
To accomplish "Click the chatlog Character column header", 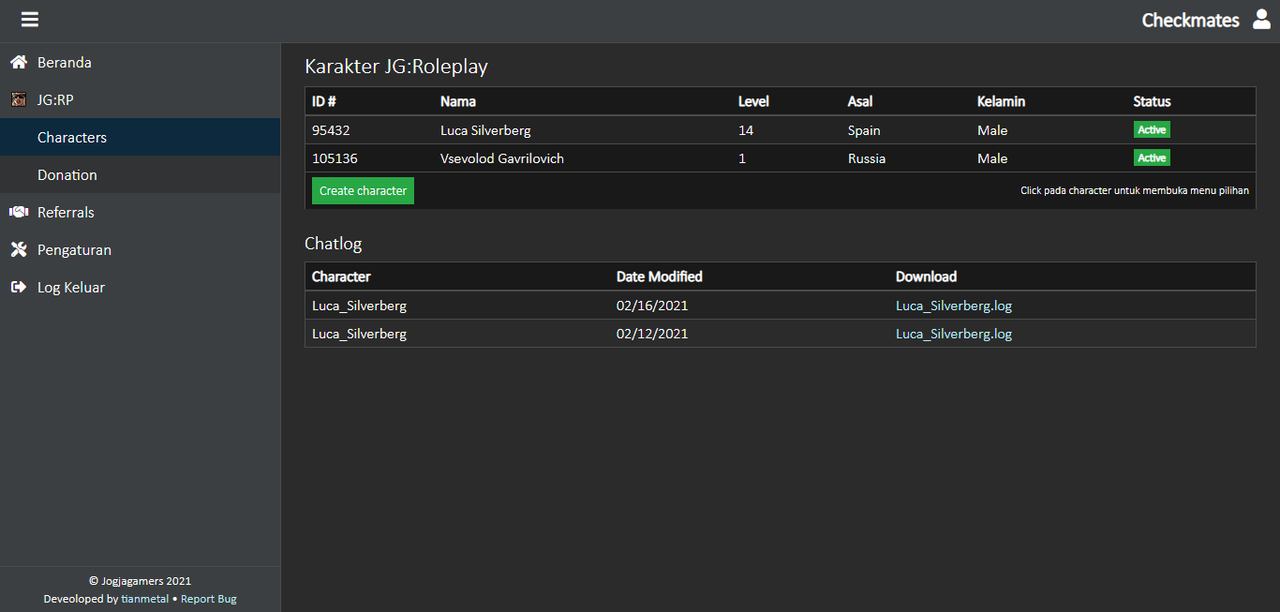I will pyautogui.click(x=341, y=277).
